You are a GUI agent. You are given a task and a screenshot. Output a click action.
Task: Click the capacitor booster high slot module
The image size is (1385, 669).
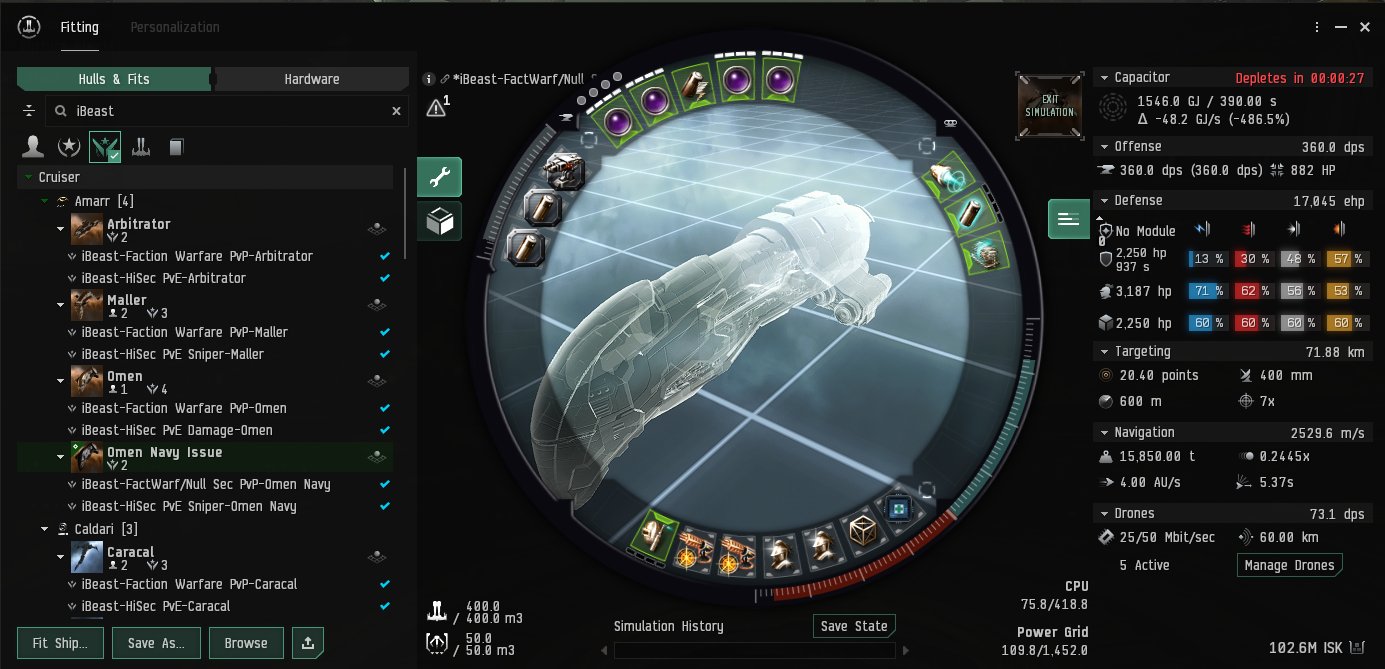tap(696, 89)
